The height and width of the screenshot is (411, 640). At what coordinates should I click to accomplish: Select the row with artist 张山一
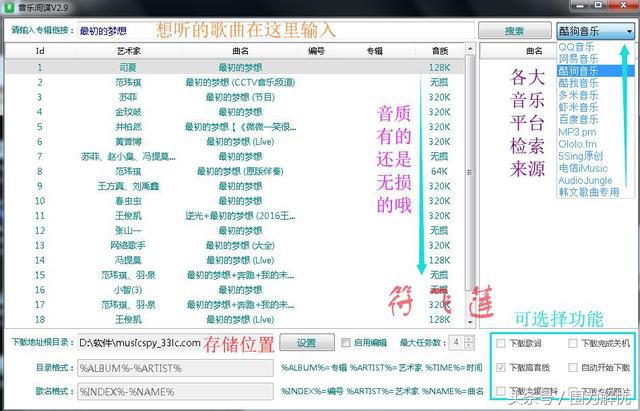235,231
